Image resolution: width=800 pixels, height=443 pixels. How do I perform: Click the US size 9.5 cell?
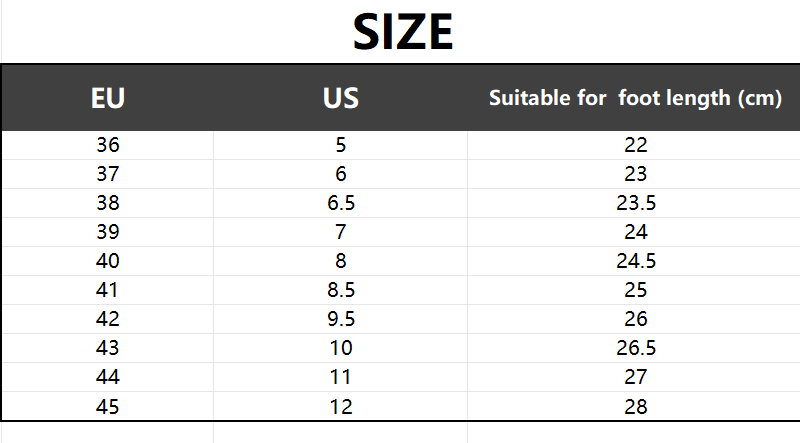(x=341, y=319)
